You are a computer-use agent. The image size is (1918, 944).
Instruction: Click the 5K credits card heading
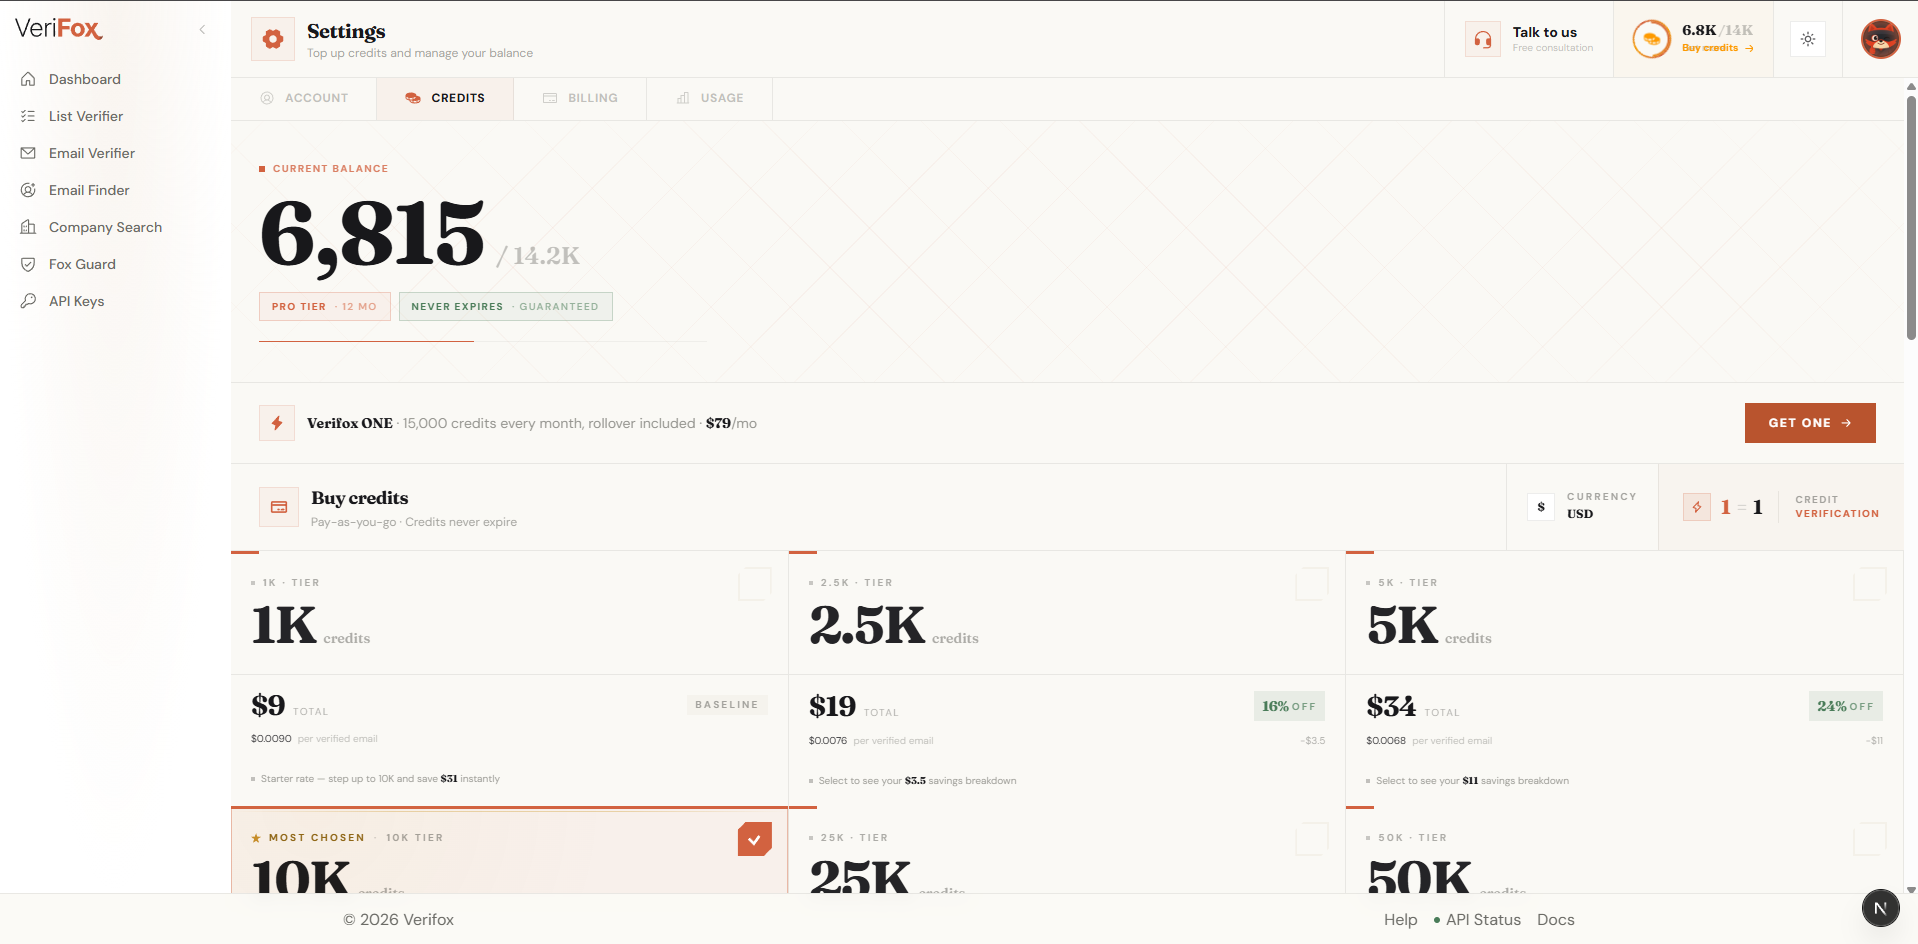[1402, 626]
